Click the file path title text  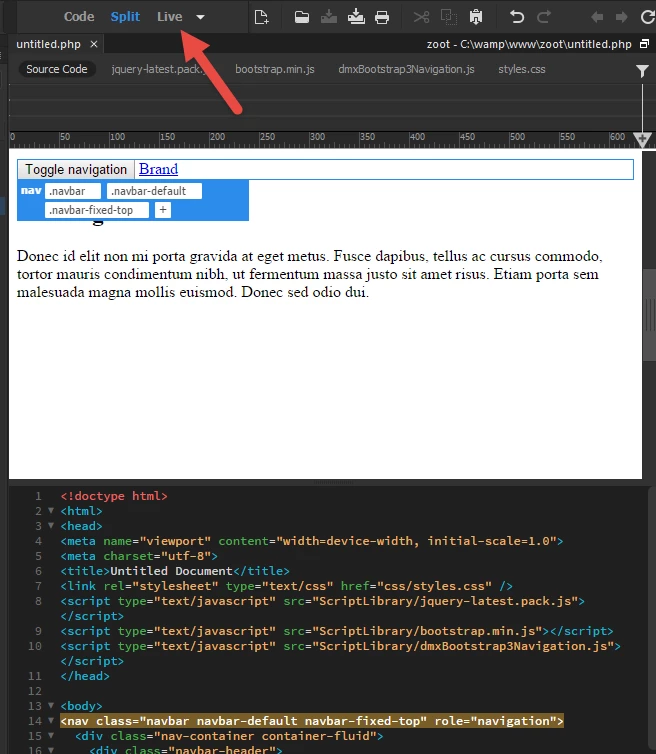pos(529,44)
